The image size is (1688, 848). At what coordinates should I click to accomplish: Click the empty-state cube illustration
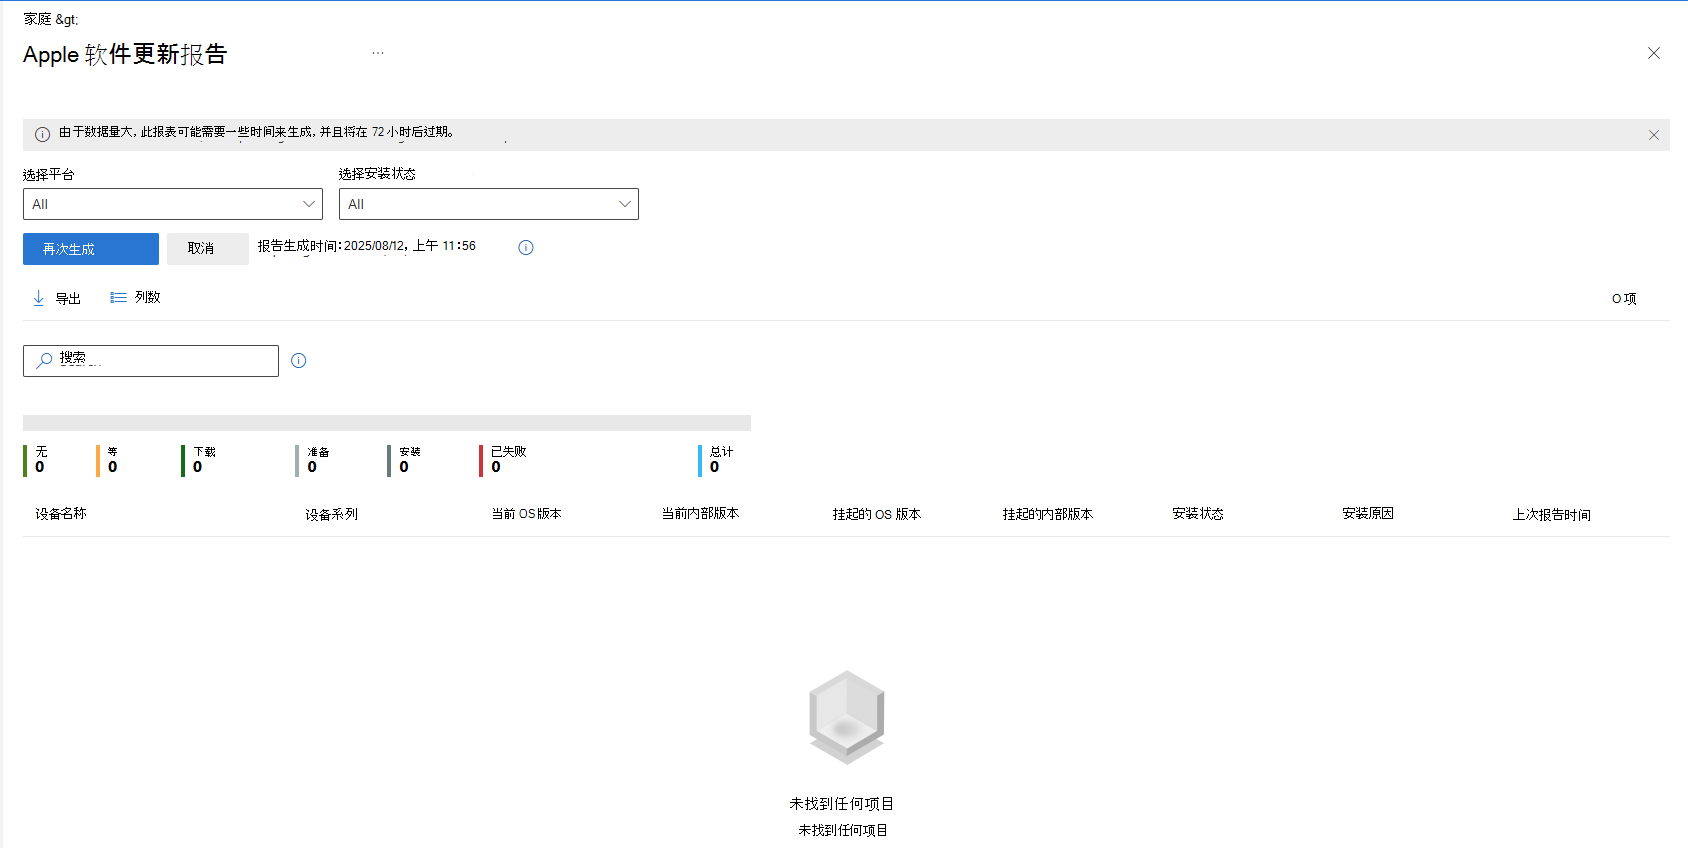847,717
